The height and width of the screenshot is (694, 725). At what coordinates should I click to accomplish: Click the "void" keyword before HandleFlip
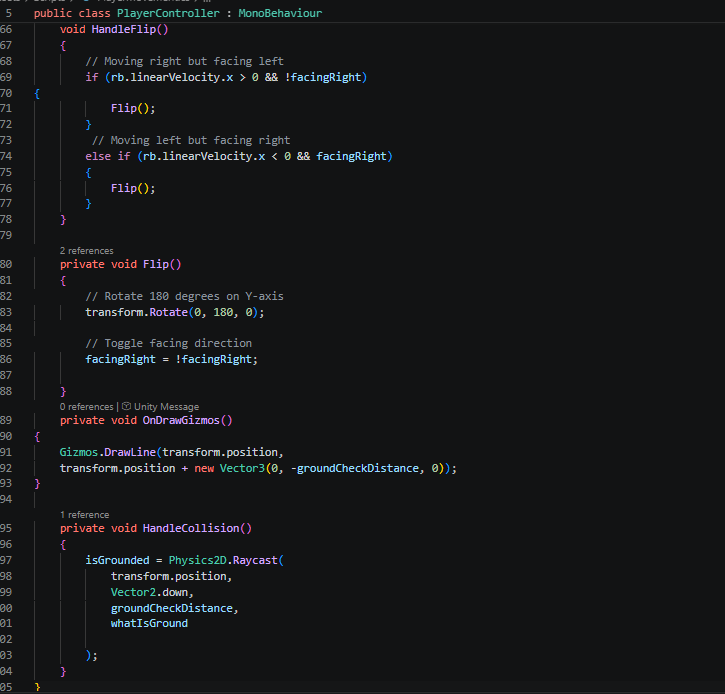pyautogui.click(x=73, y=30)
